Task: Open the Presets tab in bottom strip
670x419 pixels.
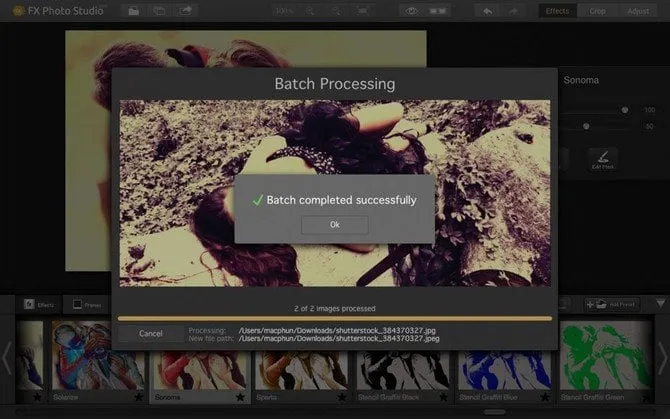Action: (x=86, y=304)
